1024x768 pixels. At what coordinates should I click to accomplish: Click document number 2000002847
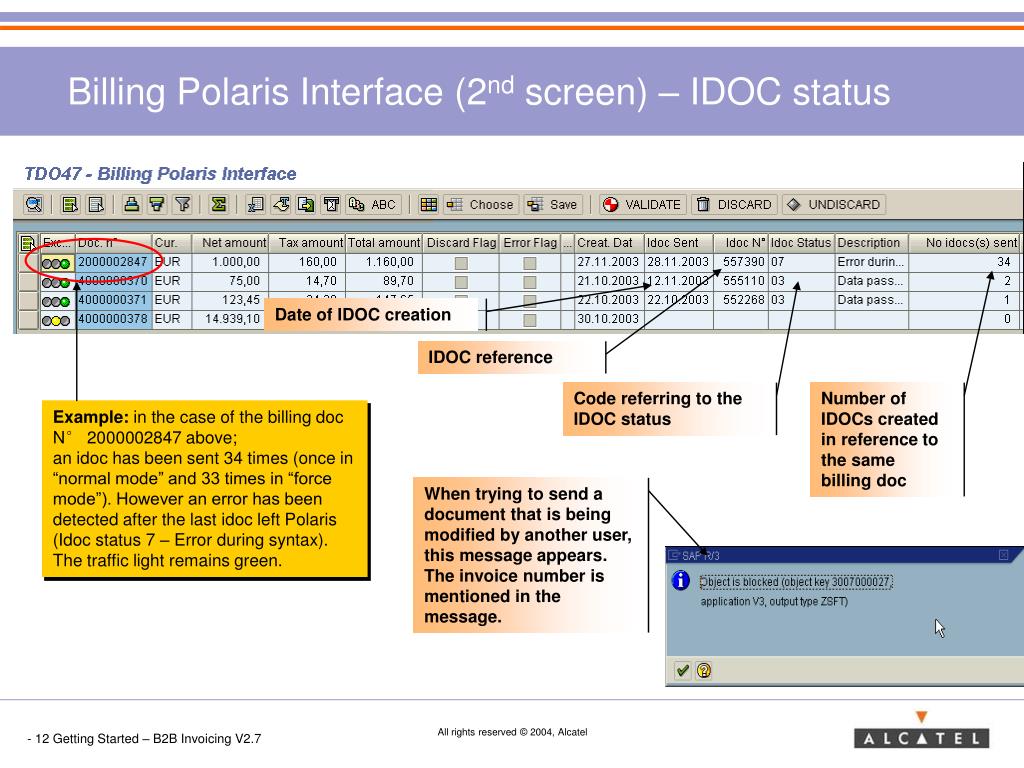113,262
